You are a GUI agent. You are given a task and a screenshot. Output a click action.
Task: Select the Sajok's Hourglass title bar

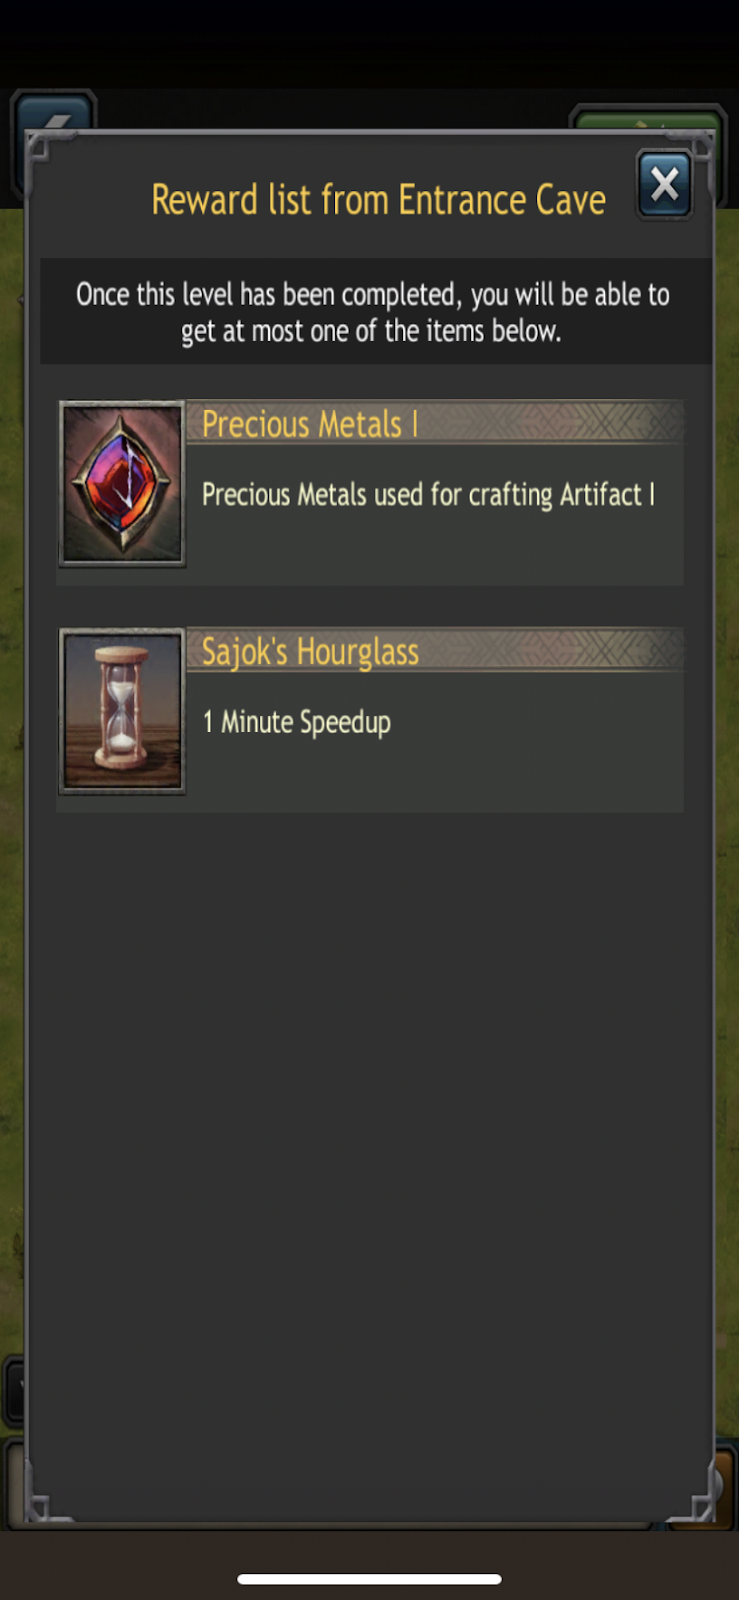tap(435, 650)
